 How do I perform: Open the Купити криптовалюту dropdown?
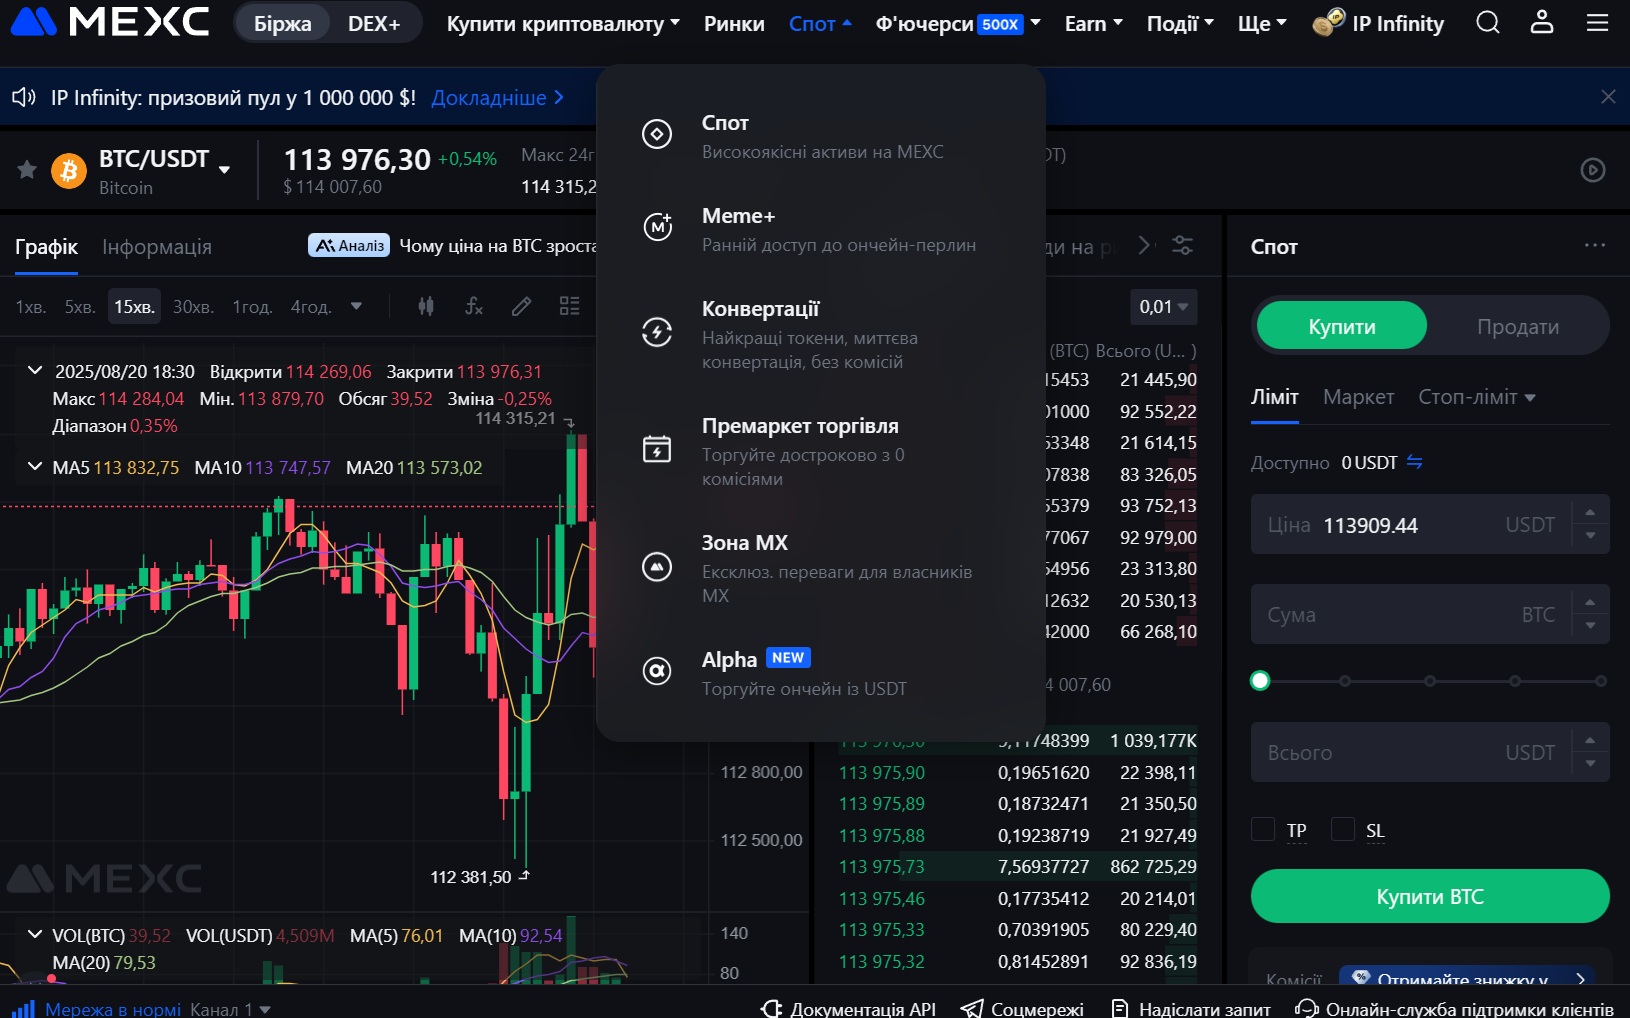tap(563, 23)
